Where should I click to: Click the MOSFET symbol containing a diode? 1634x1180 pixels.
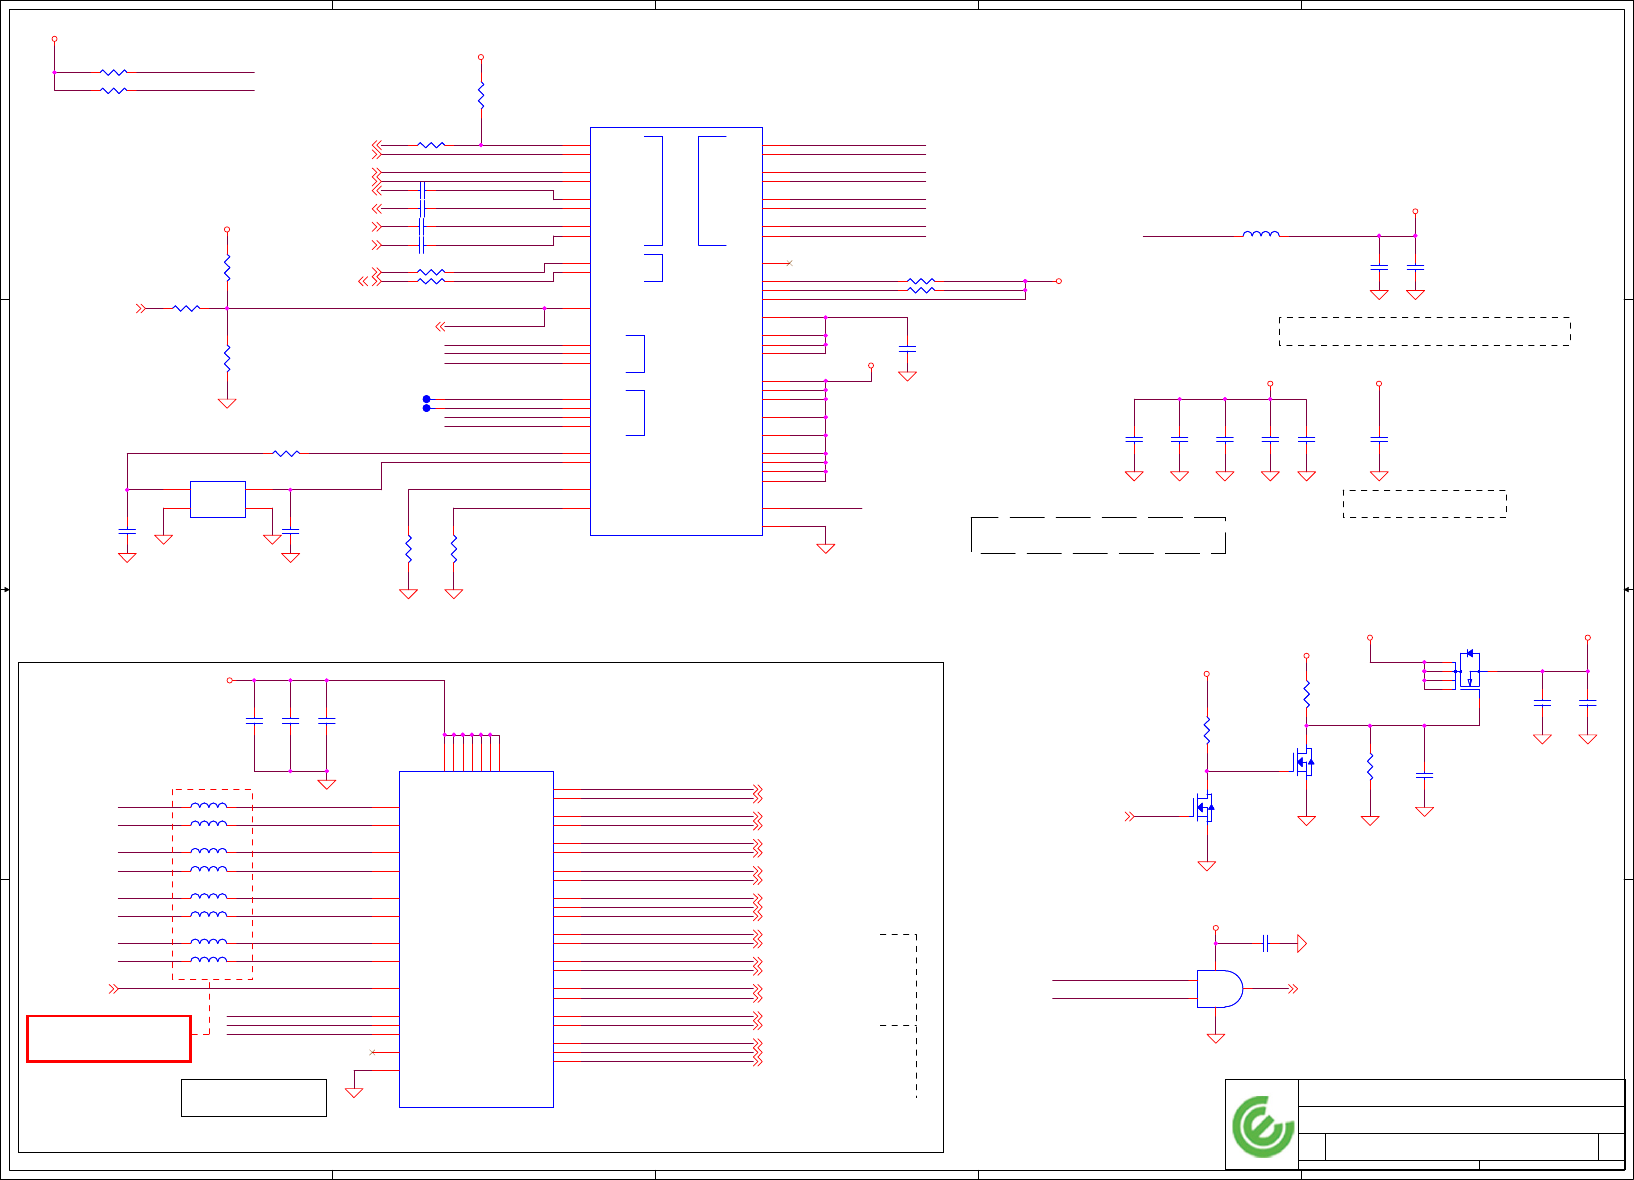tap(1468, 670)
